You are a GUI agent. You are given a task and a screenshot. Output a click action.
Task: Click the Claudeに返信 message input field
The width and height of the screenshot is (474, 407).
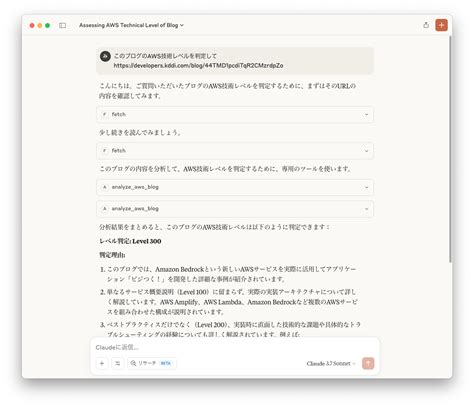[x=235, y=347]
